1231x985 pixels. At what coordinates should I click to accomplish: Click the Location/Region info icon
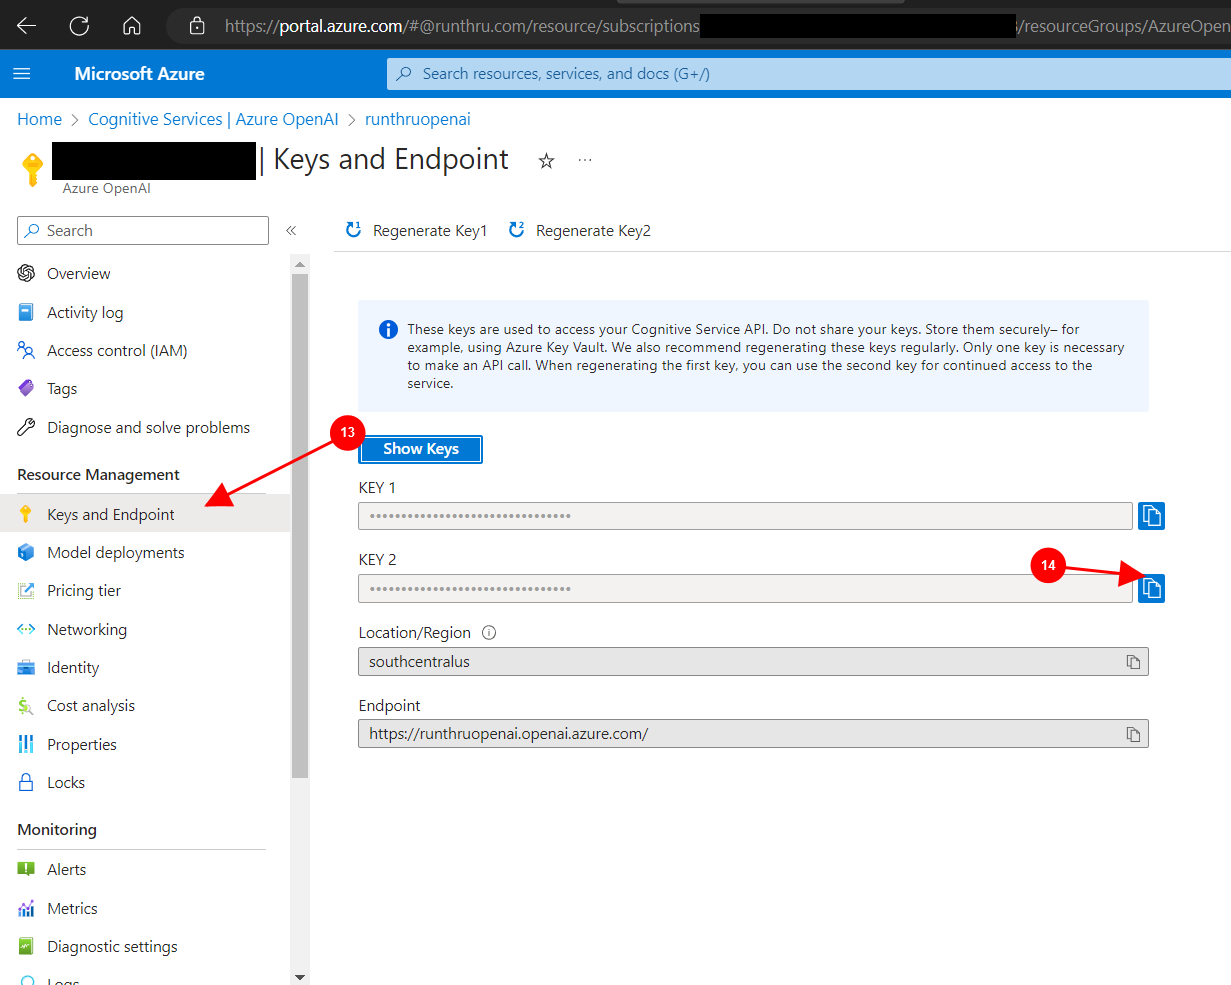[489, 633]
